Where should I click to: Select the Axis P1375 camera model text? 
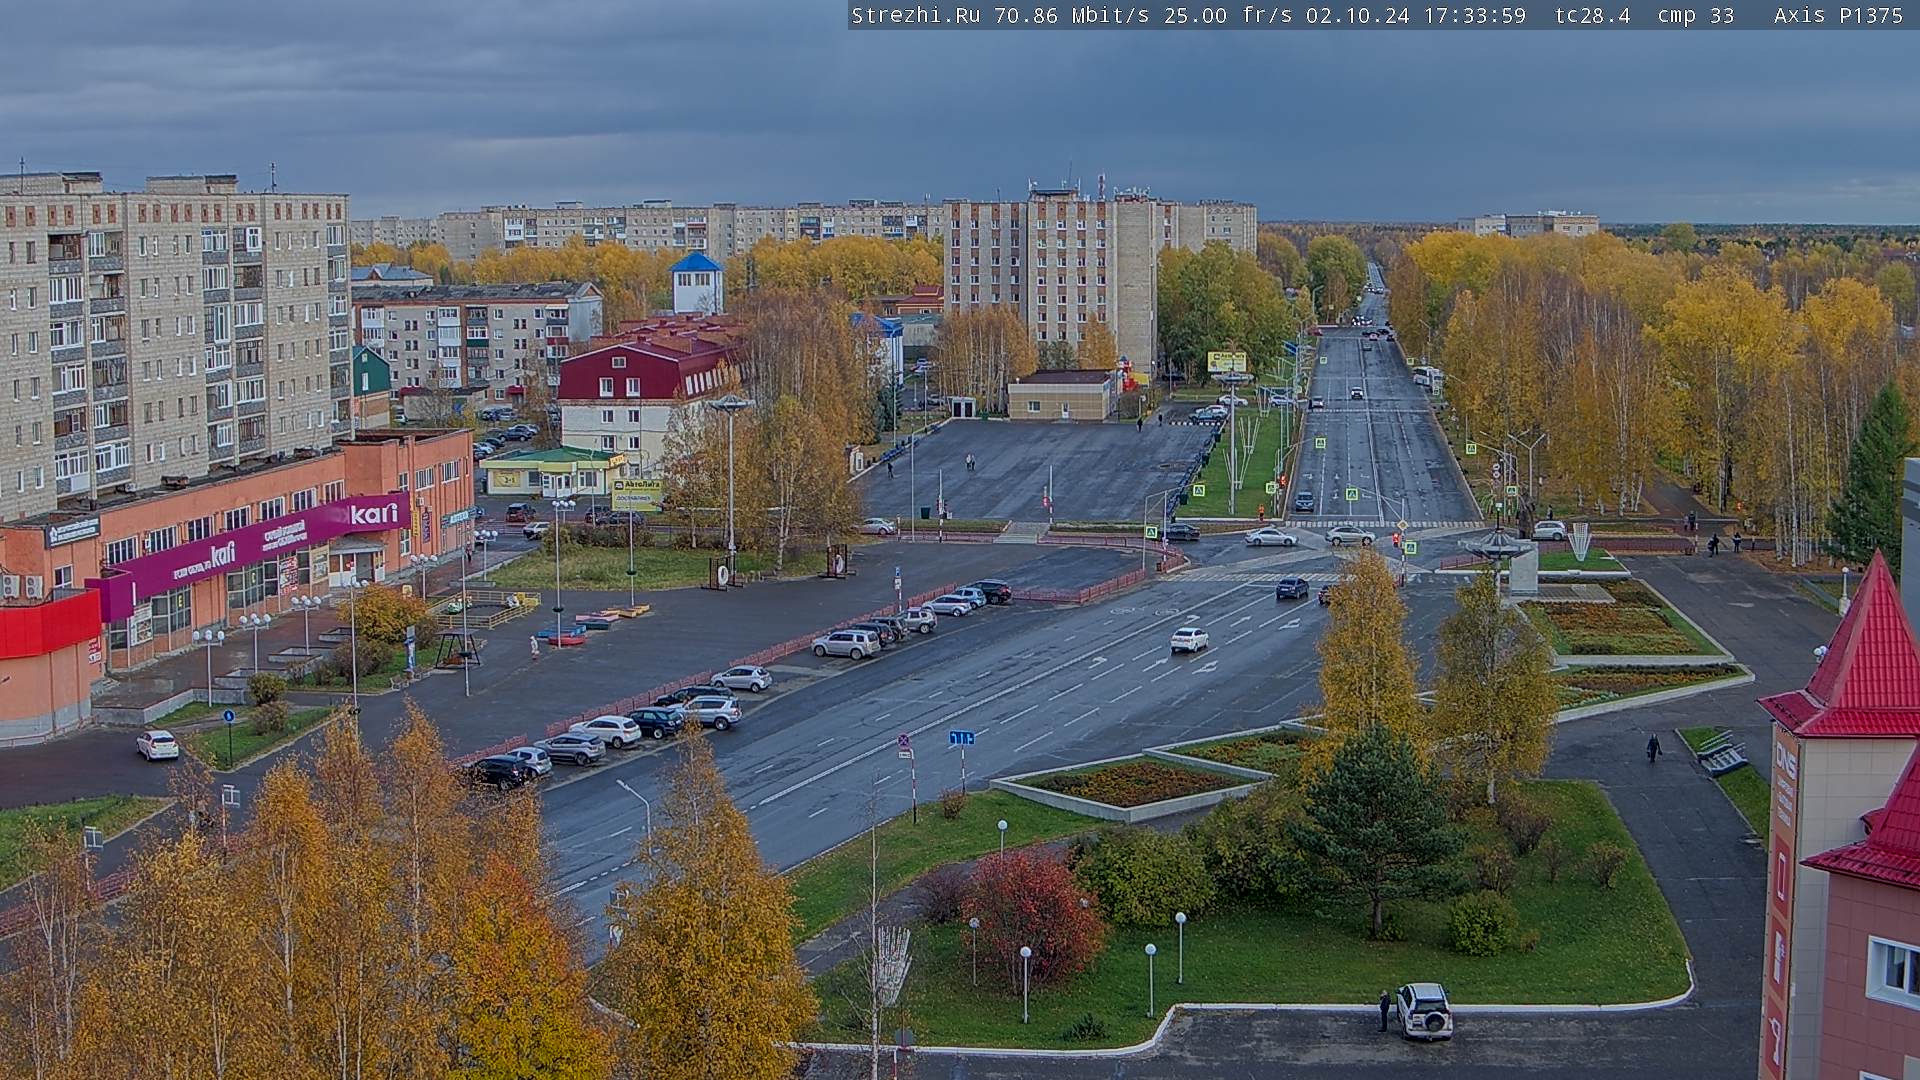tap(1838, 15)
